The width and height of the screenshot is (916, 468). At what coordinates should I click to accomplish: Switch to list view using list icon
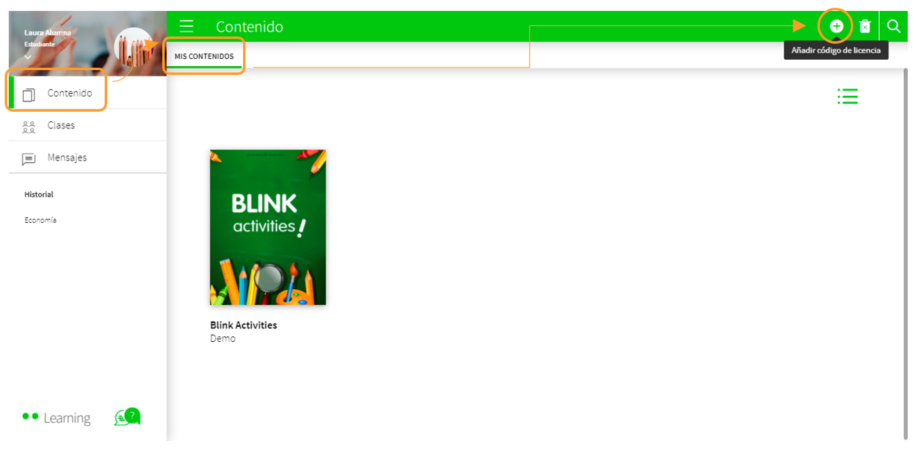848,96
